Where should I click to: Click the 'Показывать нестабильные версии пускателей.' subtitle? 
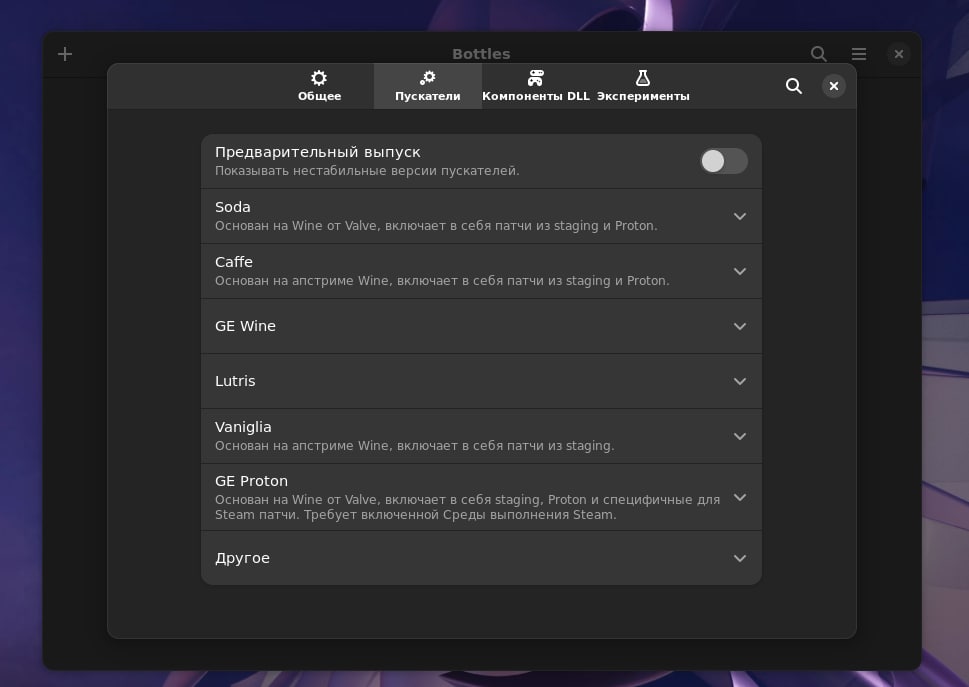367,171
